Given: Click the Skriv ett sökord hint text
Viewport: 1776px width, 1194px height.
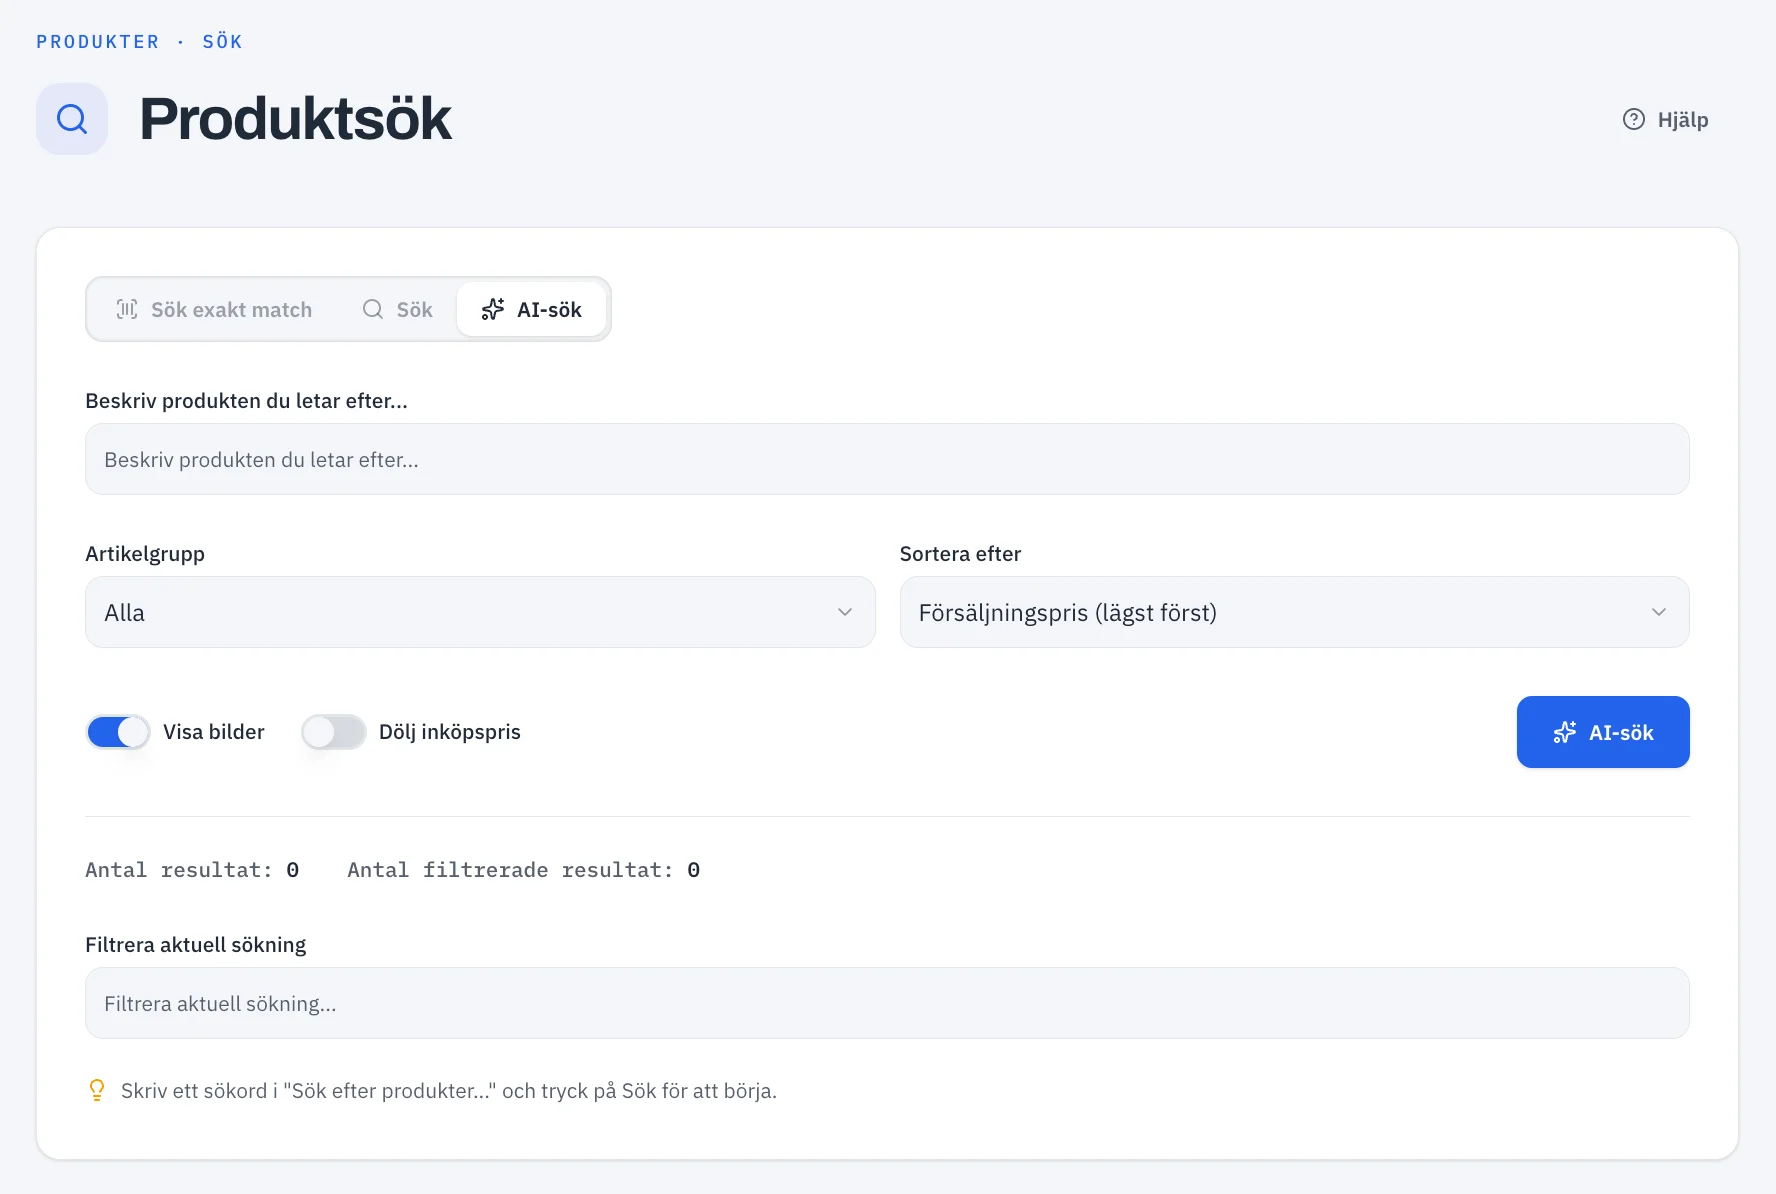Looking at the screenshot, I should [x=449, y=1091].
